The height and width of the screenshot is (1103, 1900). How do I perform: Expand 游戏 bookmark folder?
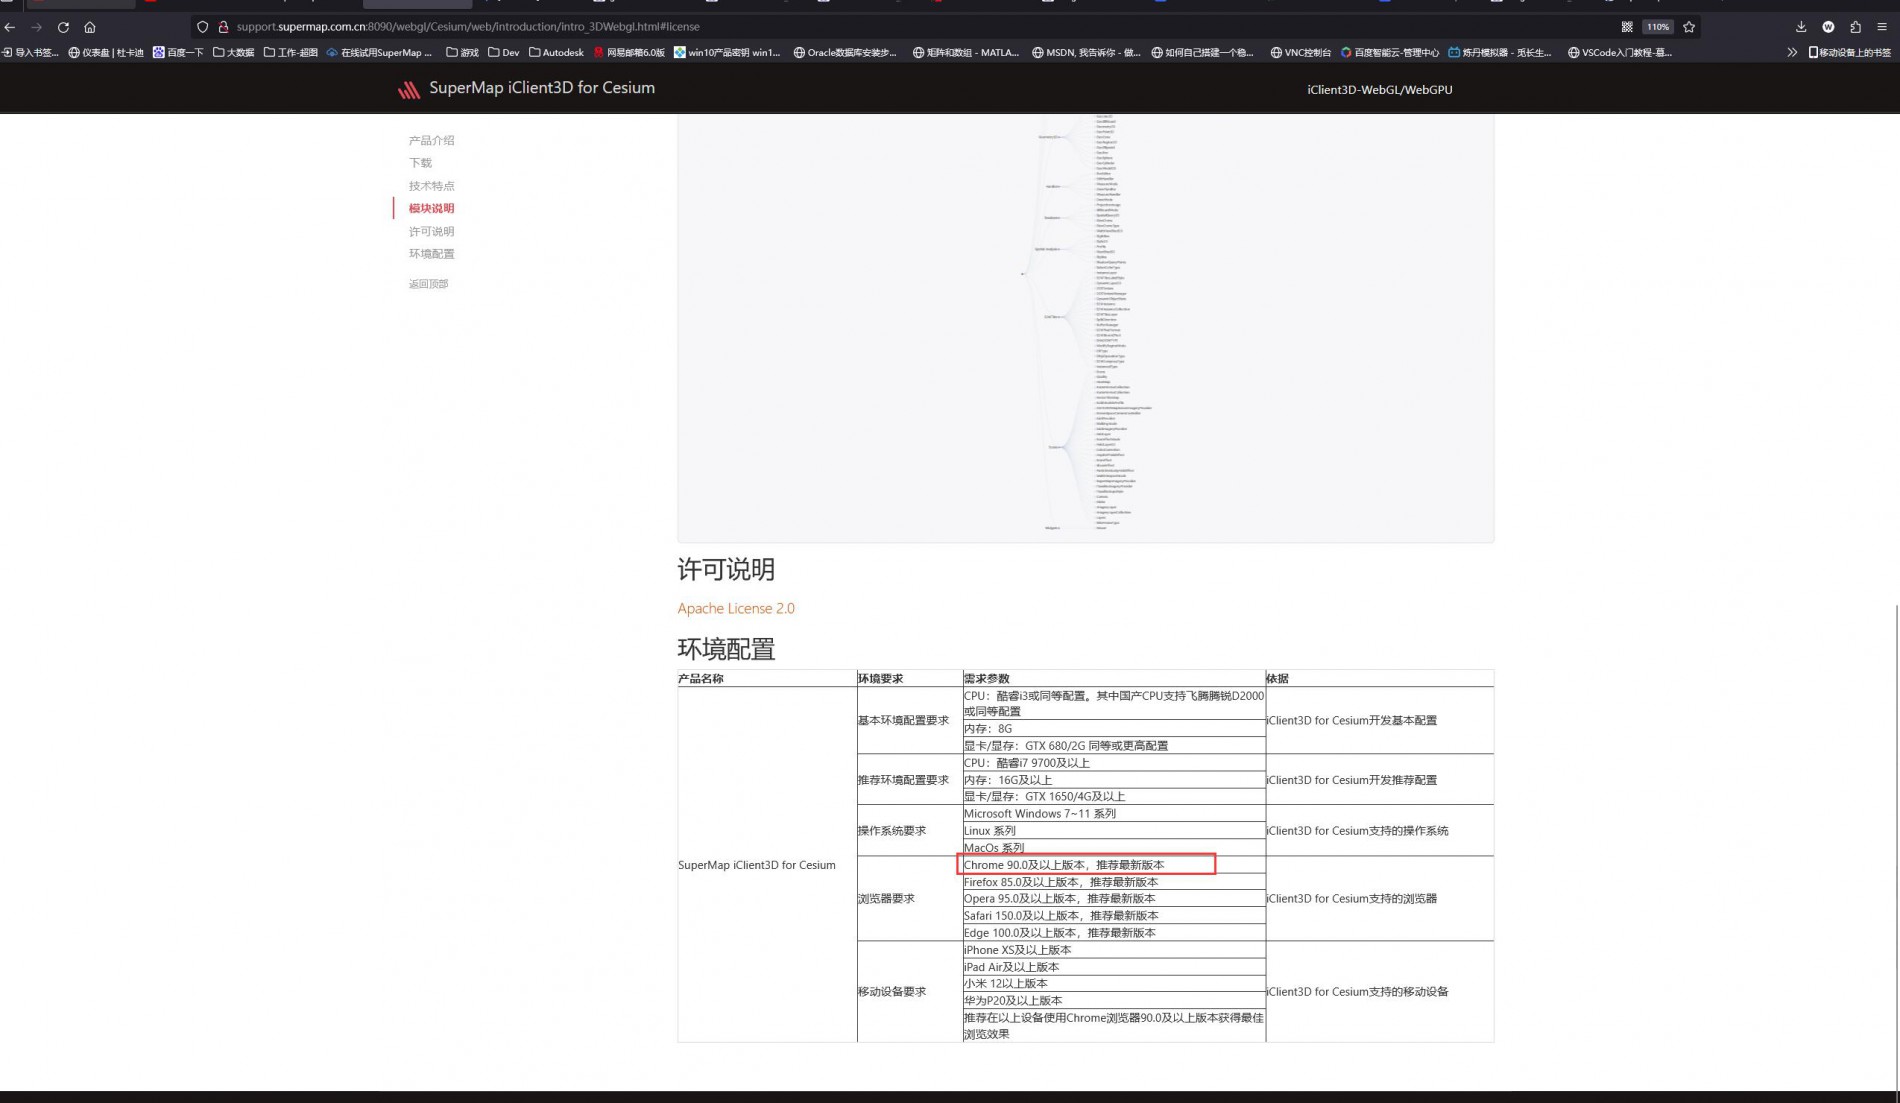click(x=462, y=52)
